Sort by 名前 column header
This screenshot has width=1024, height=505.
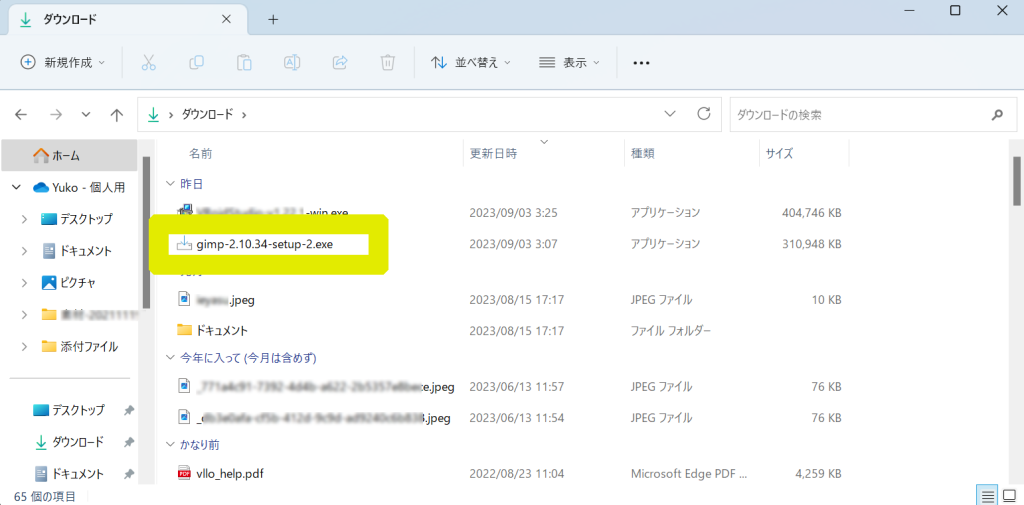200,154
